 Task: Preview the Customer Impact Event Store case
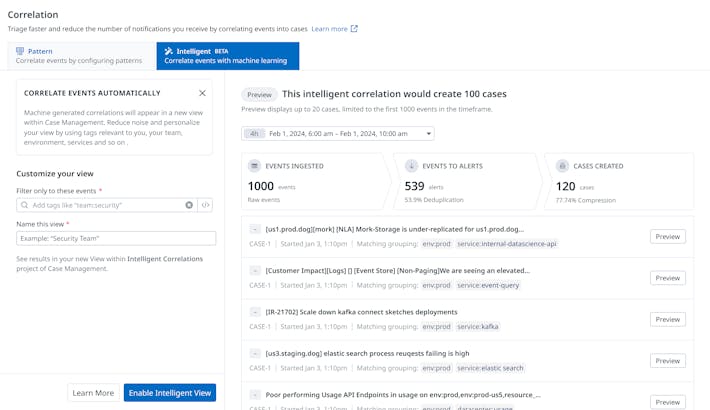[668, 278]
